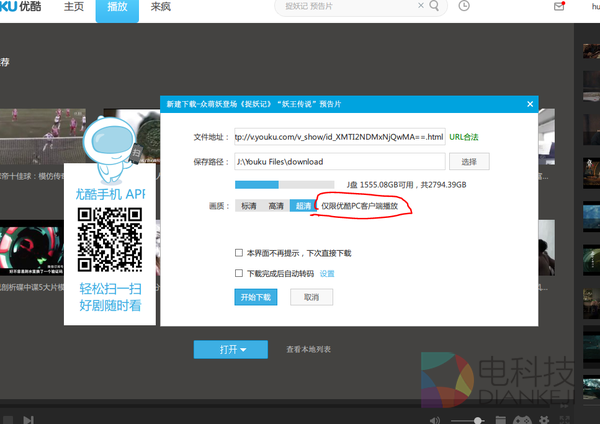The height and width of the screenshot is (424, 600).
Task: Select 超清 quality option
Action: (303, 206)
